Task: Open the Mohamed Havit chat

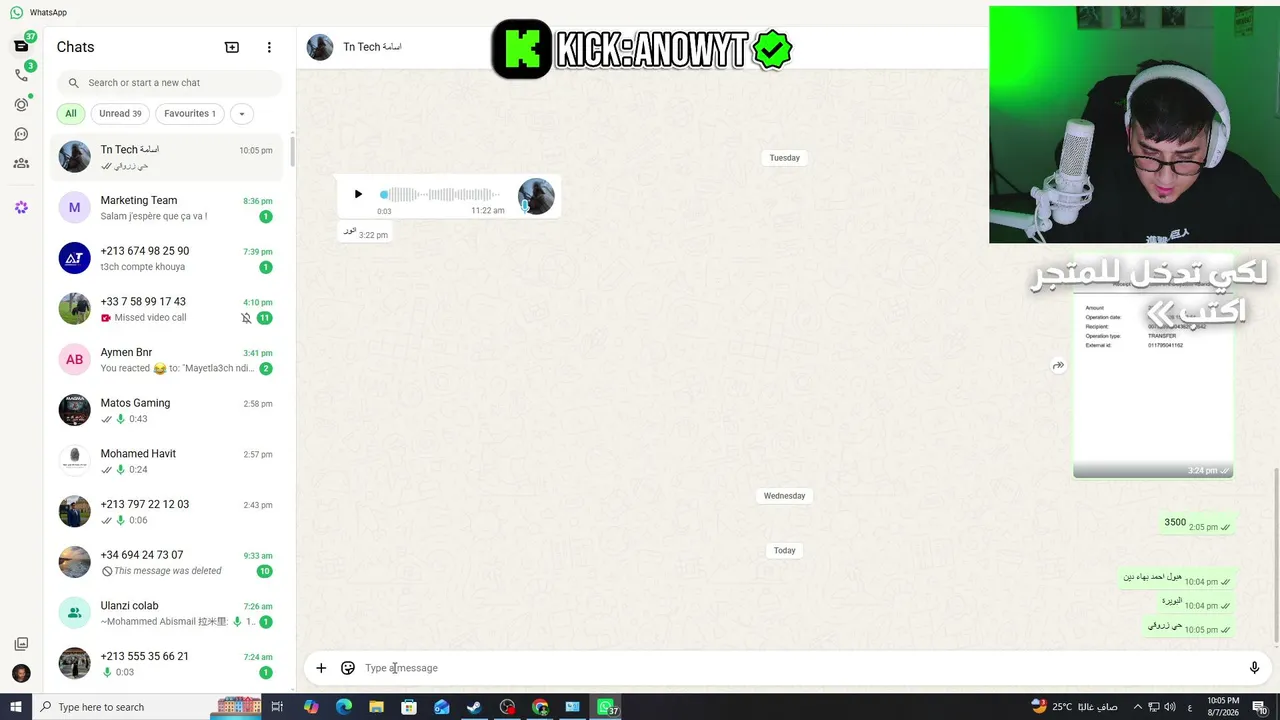Action: (167, 461)
